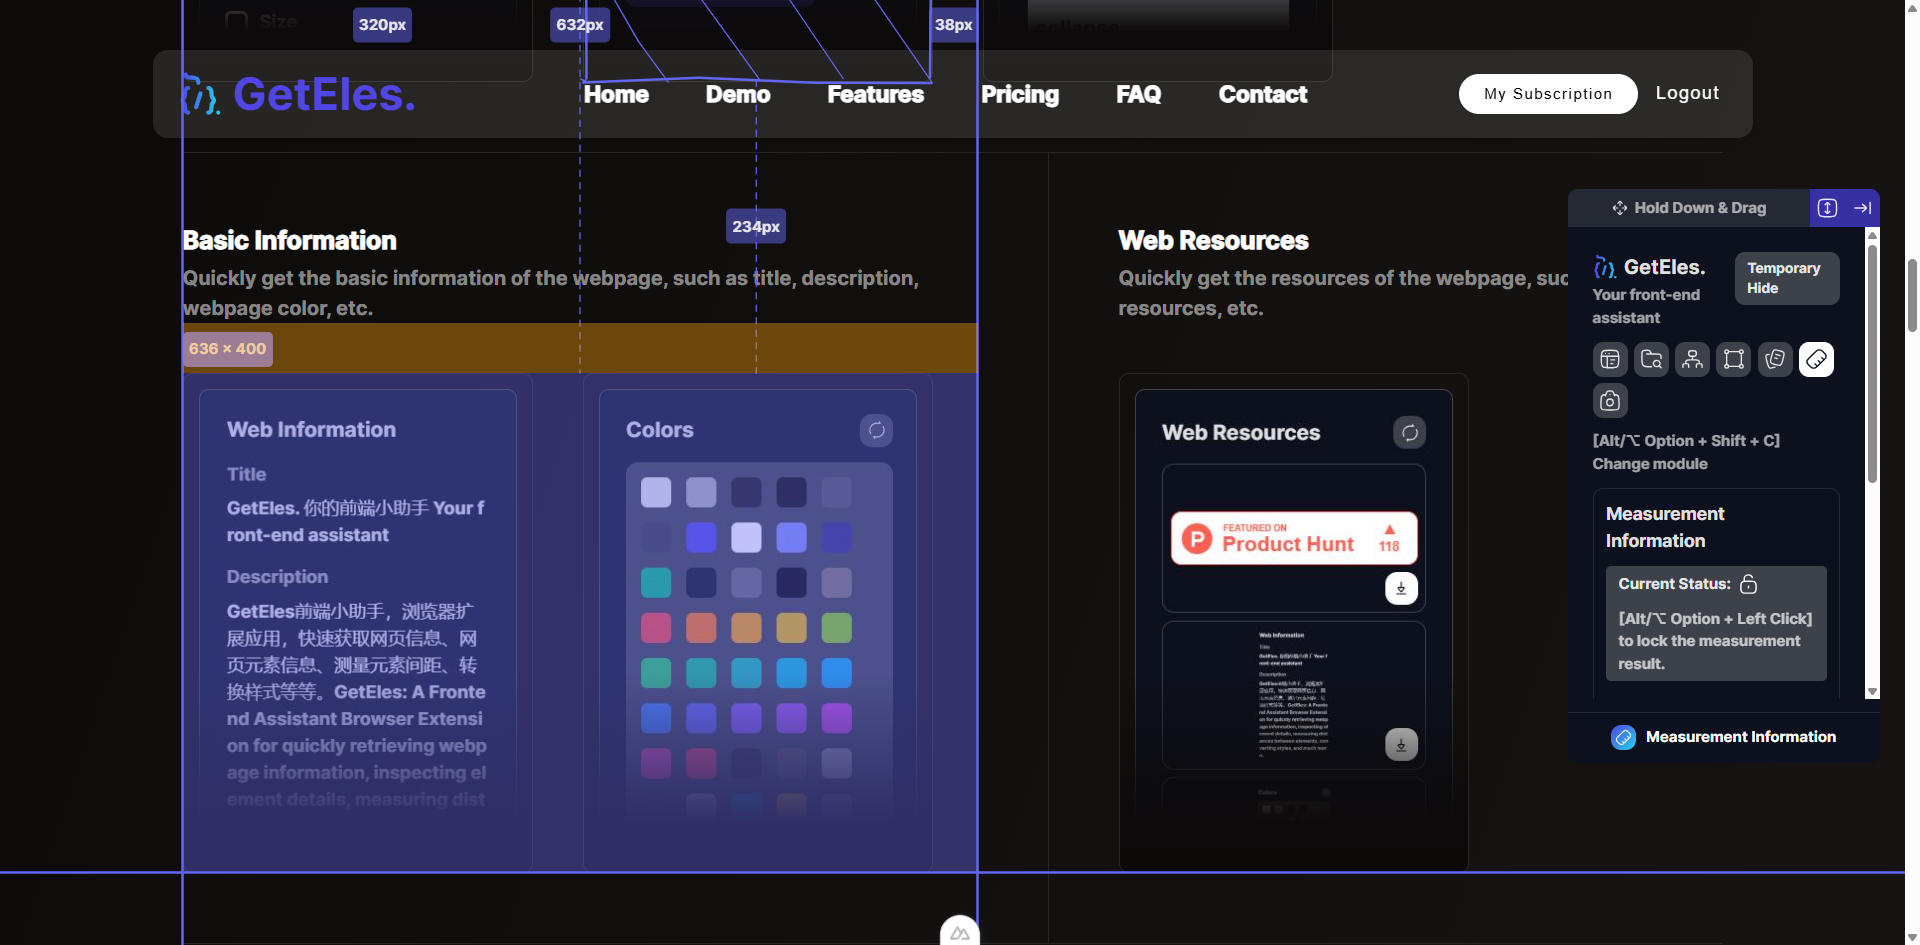Screen dimensions: 1920x945
Task: Refresh the Web Resources card
Action: point(1409,433)
